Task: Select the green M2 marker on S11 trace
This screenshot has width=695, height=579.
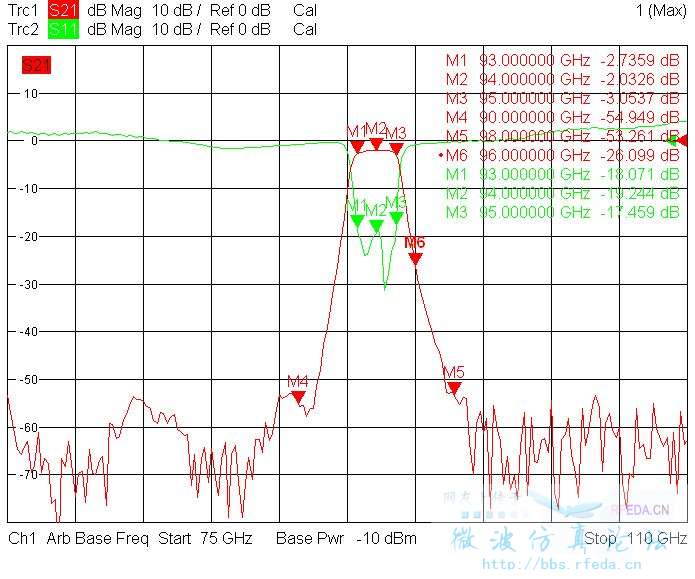Action: pos(376,227)
